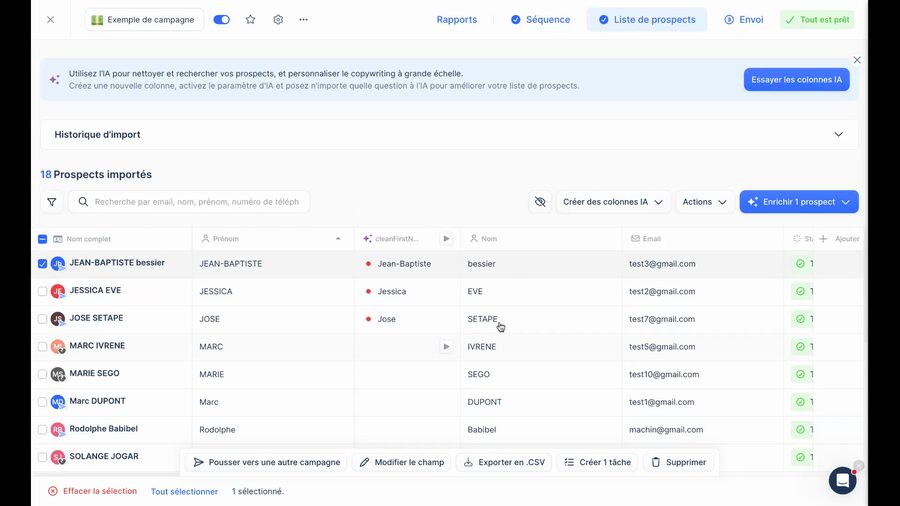Click SOLANGE JOGAR avatar icon

coord(58,457)
